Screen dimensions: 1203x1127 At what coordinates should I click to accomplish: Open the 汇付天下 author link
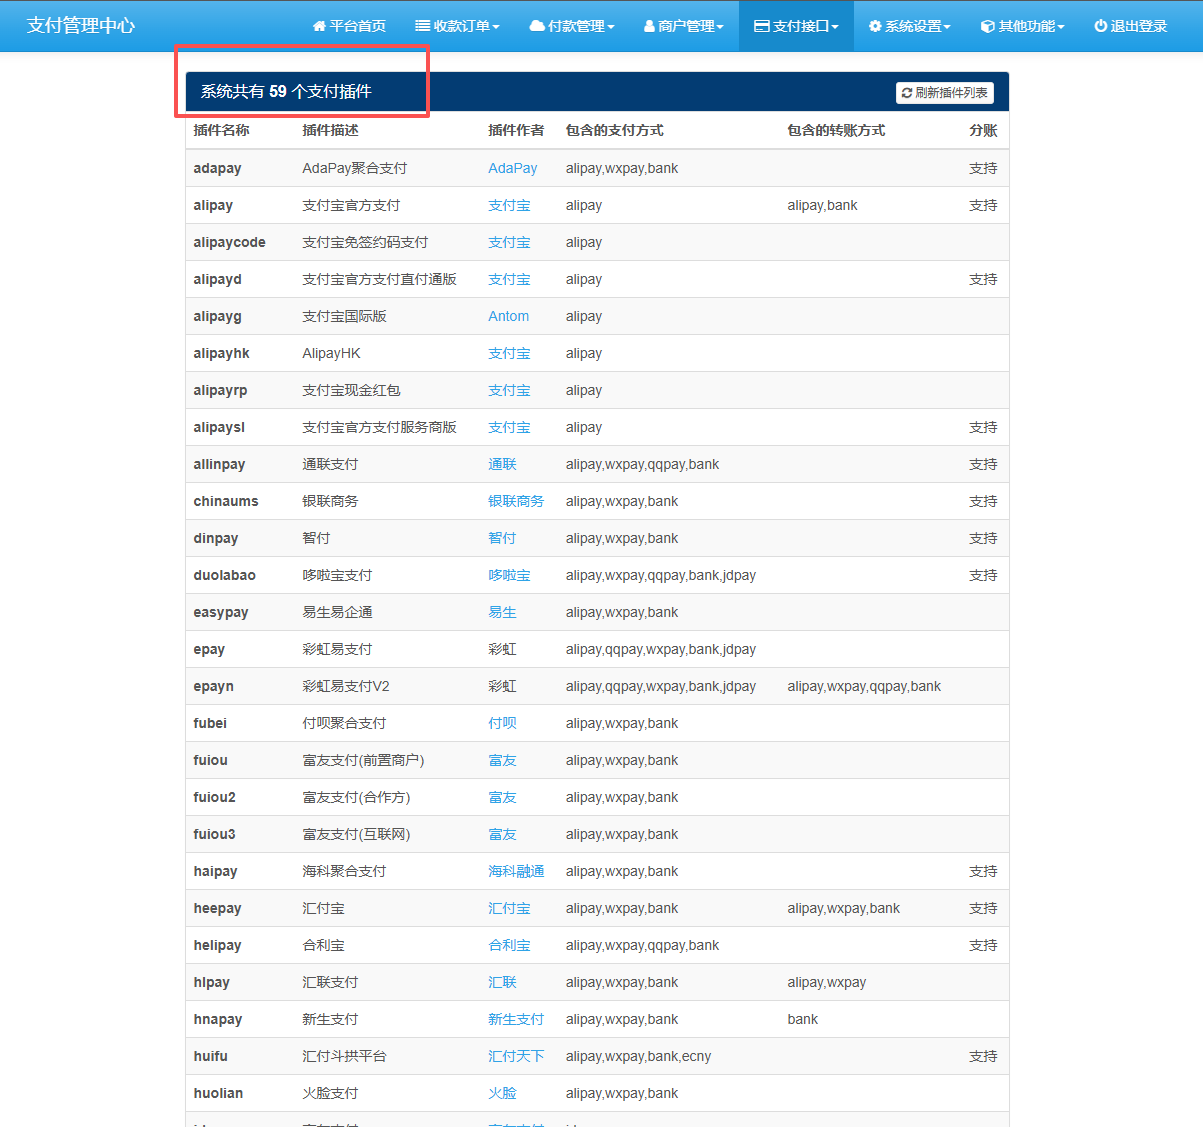click(516, 1056)
